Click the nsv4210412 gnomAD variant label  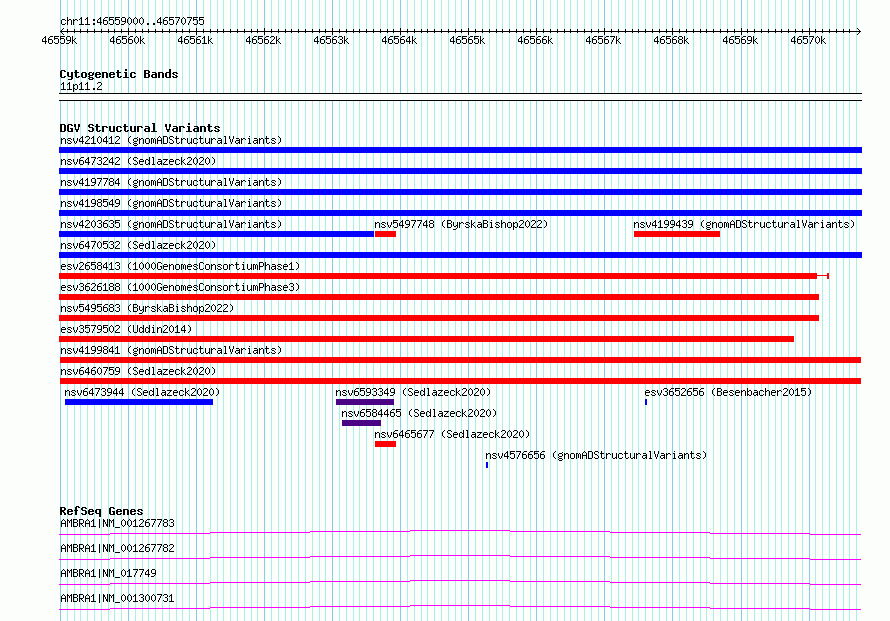pos(171,140)
